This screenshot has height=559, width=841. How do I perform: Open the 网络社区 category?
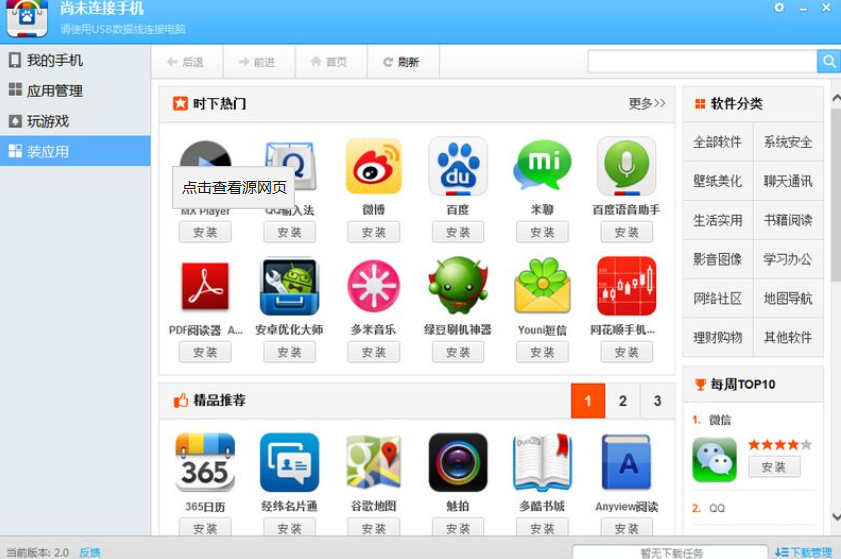coord(718,299)
